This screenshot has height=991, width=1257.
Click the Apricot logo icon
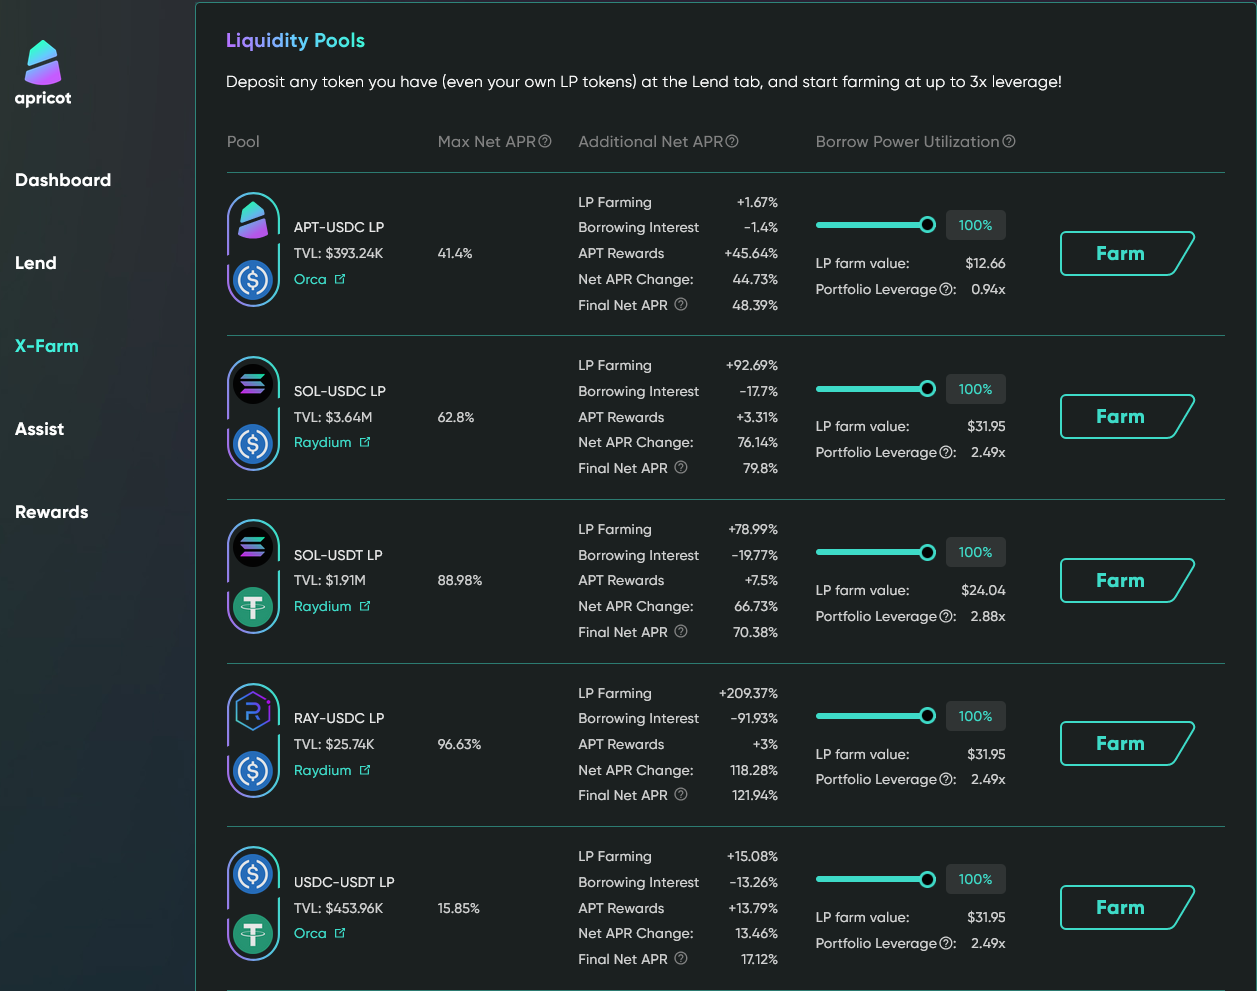pyautogui.click(x=43, y=63)
